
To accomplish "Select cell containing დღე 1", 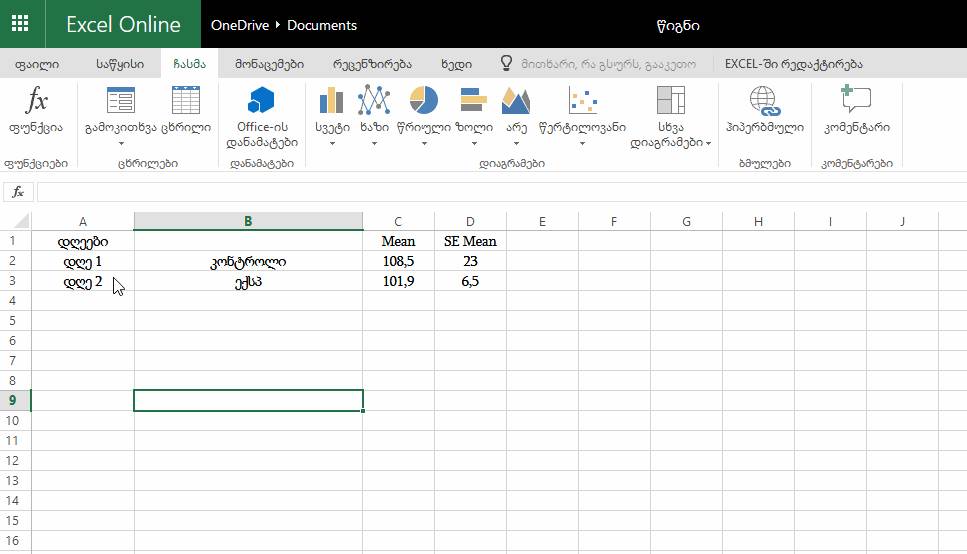I will pyautogui.click(x=83, y=261).
